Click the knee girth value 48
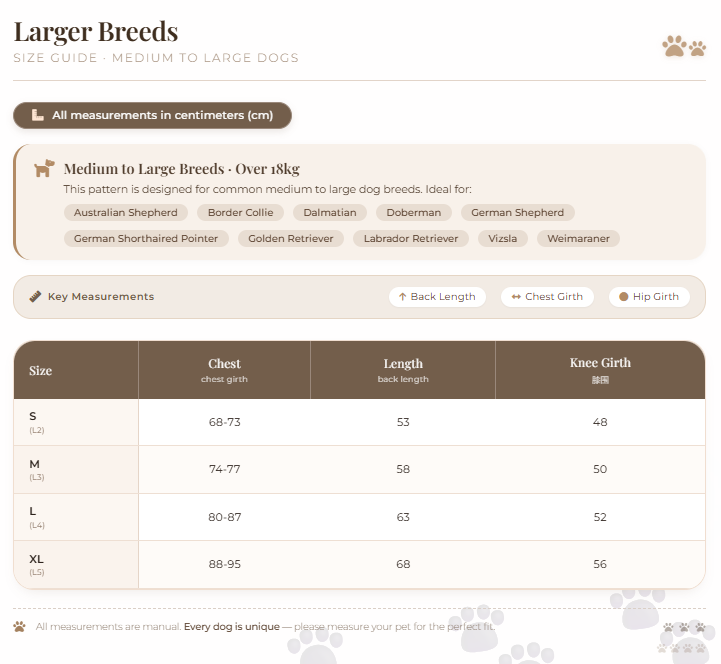Viewport: 721px width, 664px height. (x=600, y=422)
